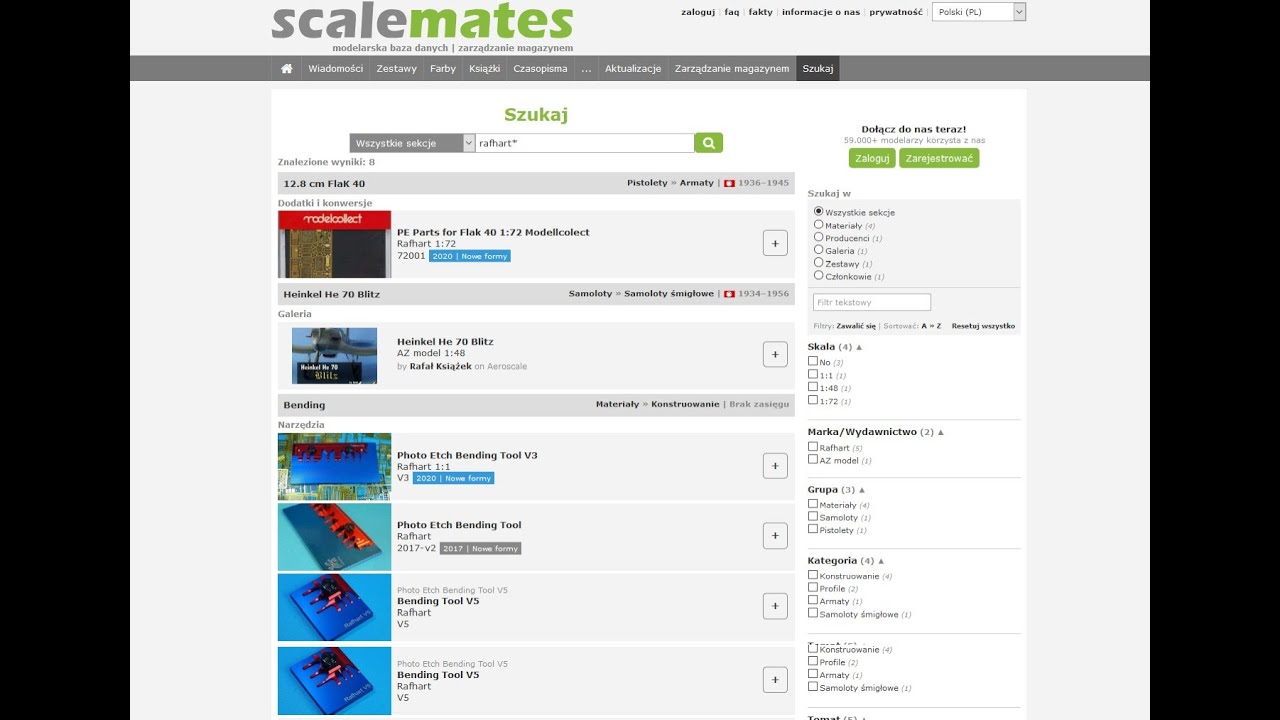Open the PE Parts for Flak 40 thumbnail

334,244
